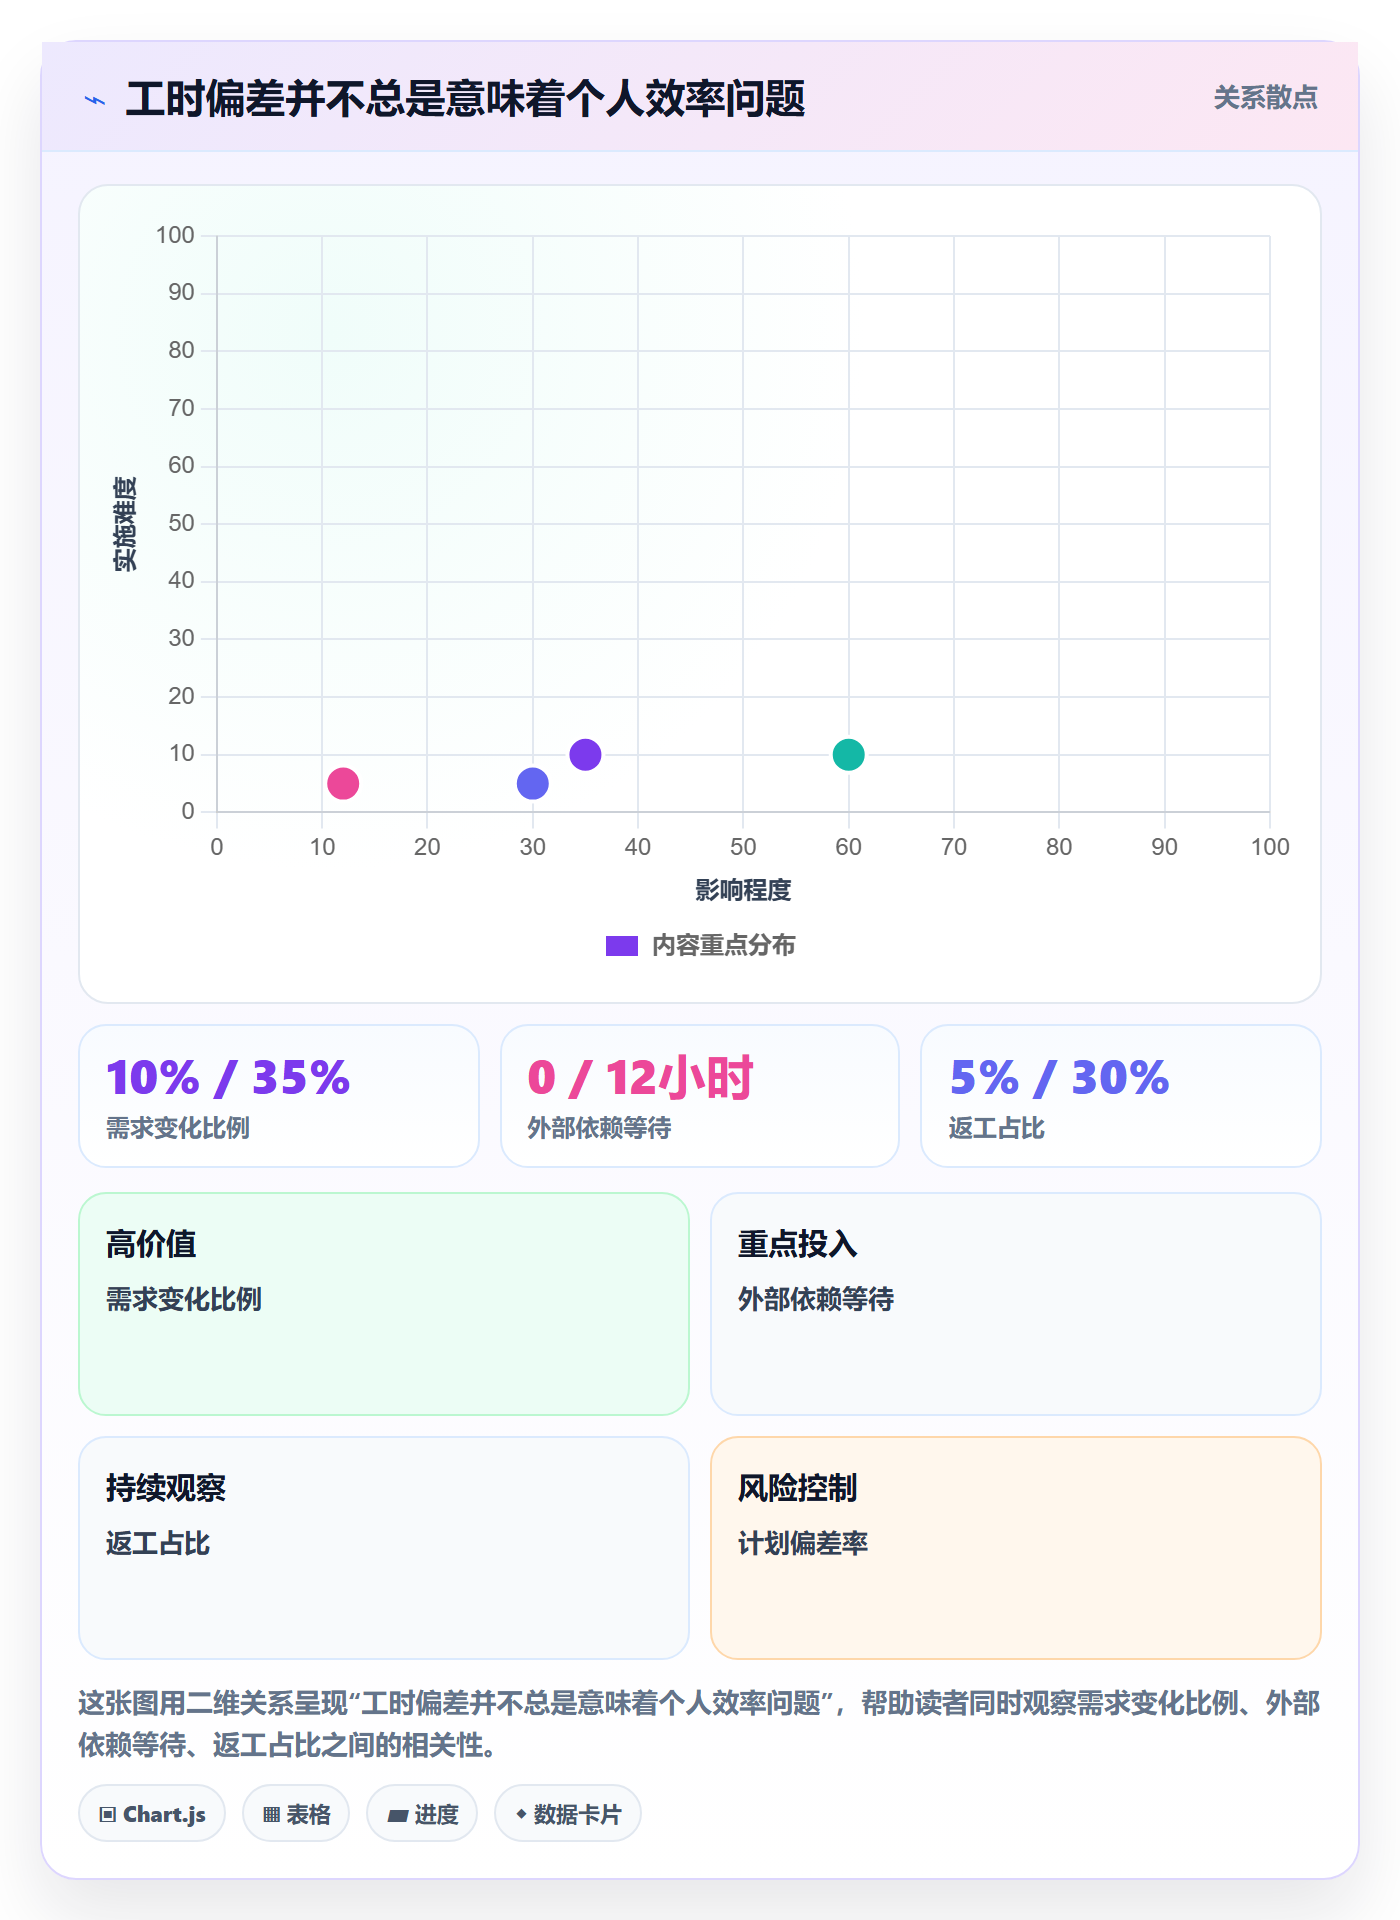Select the pink scatter point near x=12
The image size is (1400, 1920).
343,783
